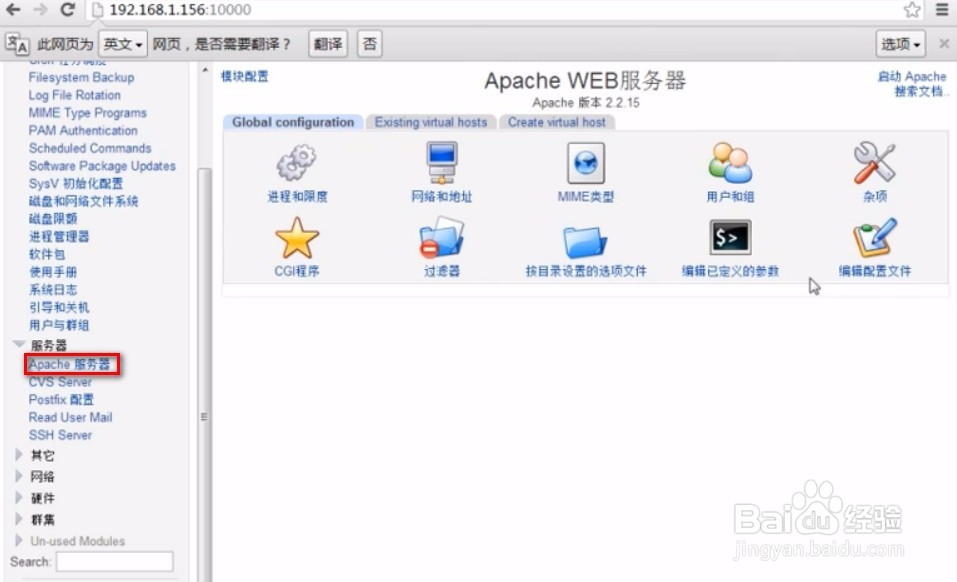This screenshot has width=957, height=582.
Task: Expand the Un-used Modules category
Action: click(x=19, y=541)
